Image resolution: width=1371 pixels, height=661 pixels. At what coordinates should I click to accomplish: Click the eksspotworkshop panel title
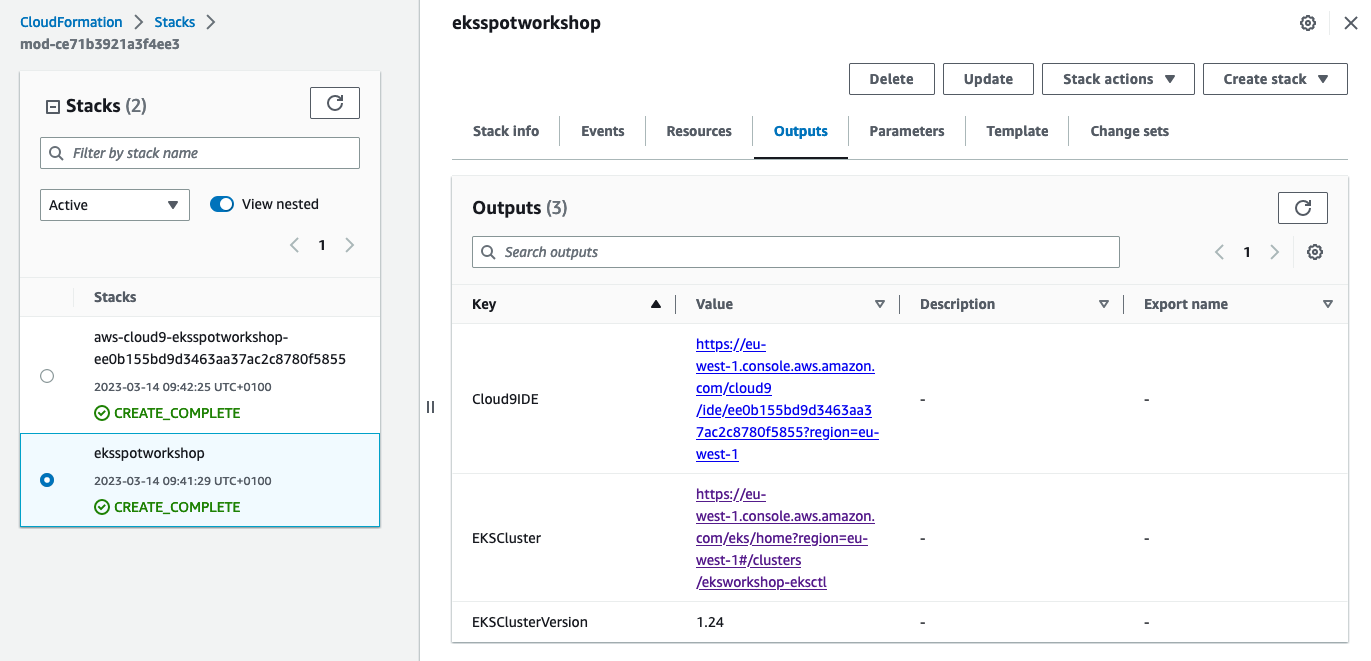tap(527, 22)
